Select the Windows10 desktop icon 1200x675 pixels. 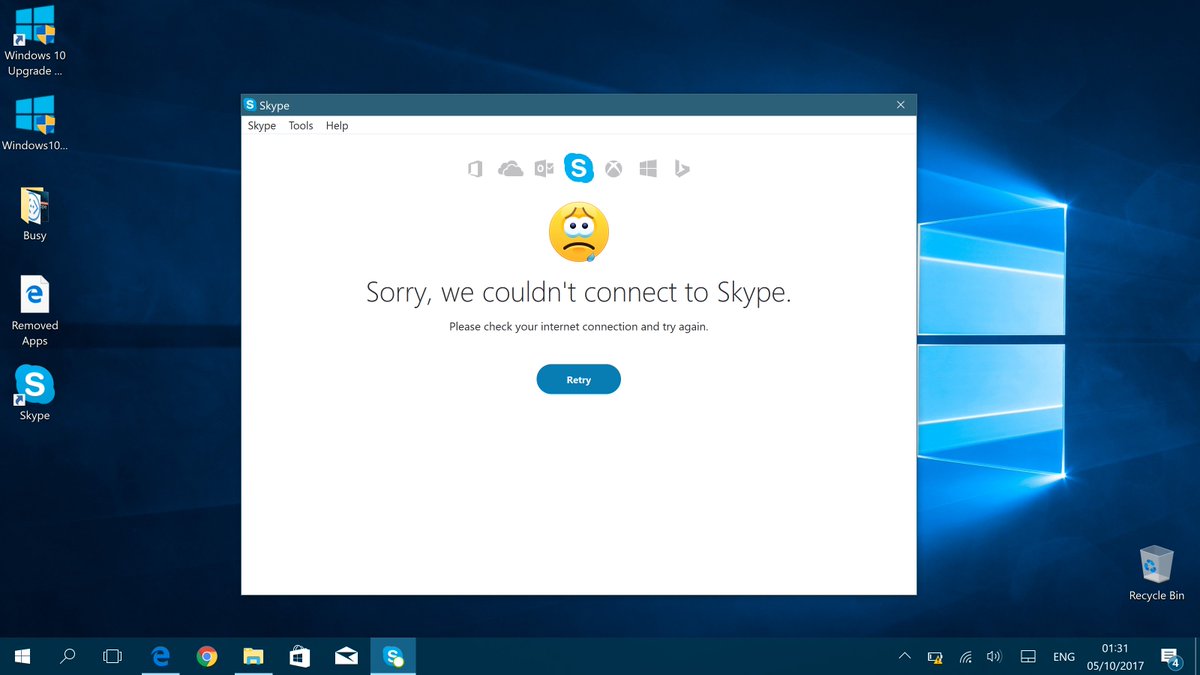(x=34, y=124)
